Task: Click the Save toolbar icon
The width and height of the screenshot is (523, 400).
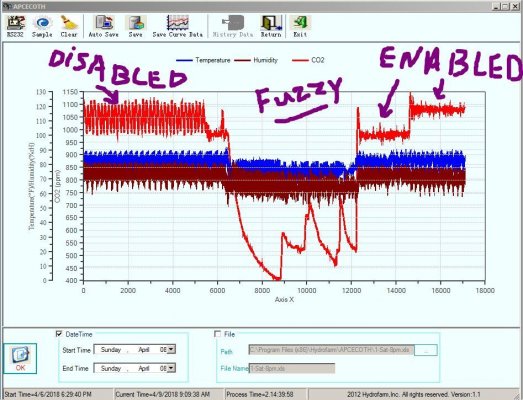Action: (135, 26)
